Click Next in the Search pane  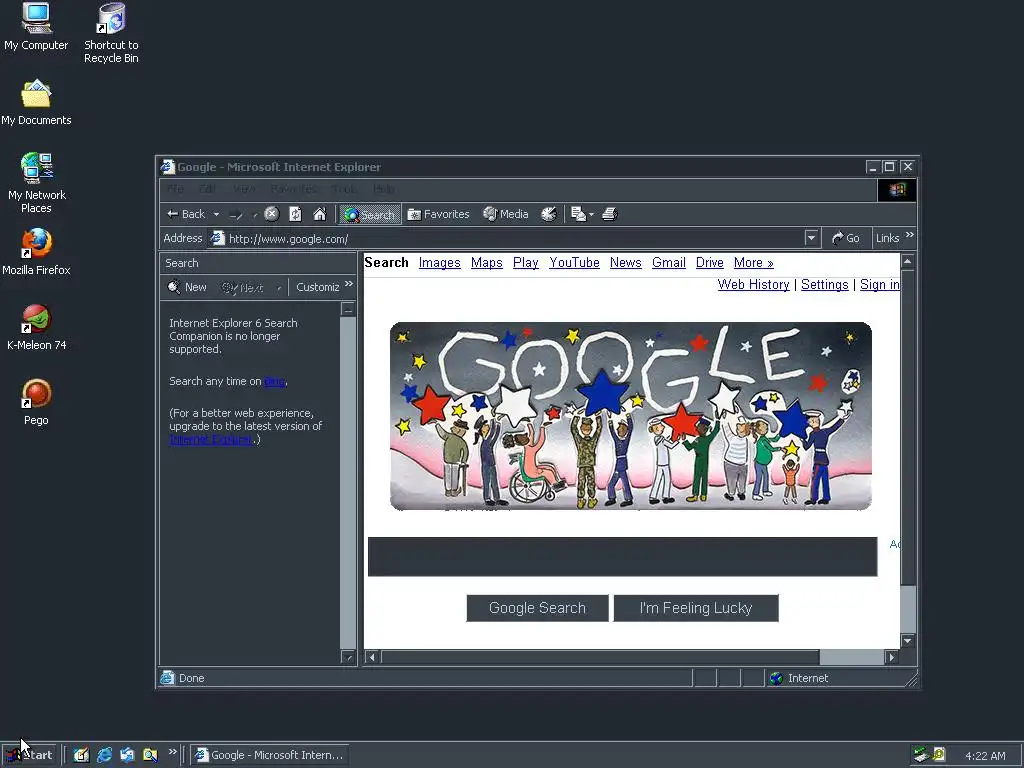click(x=243, y=287)
